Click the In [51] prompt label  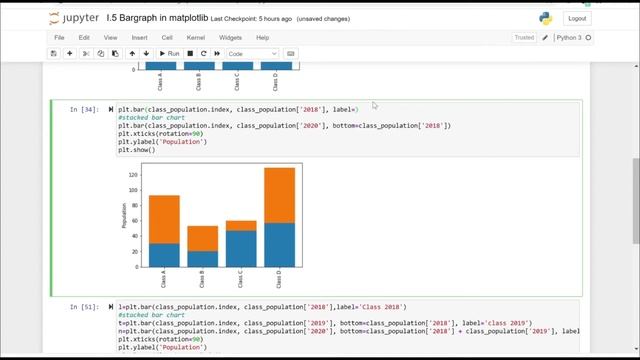84,307
